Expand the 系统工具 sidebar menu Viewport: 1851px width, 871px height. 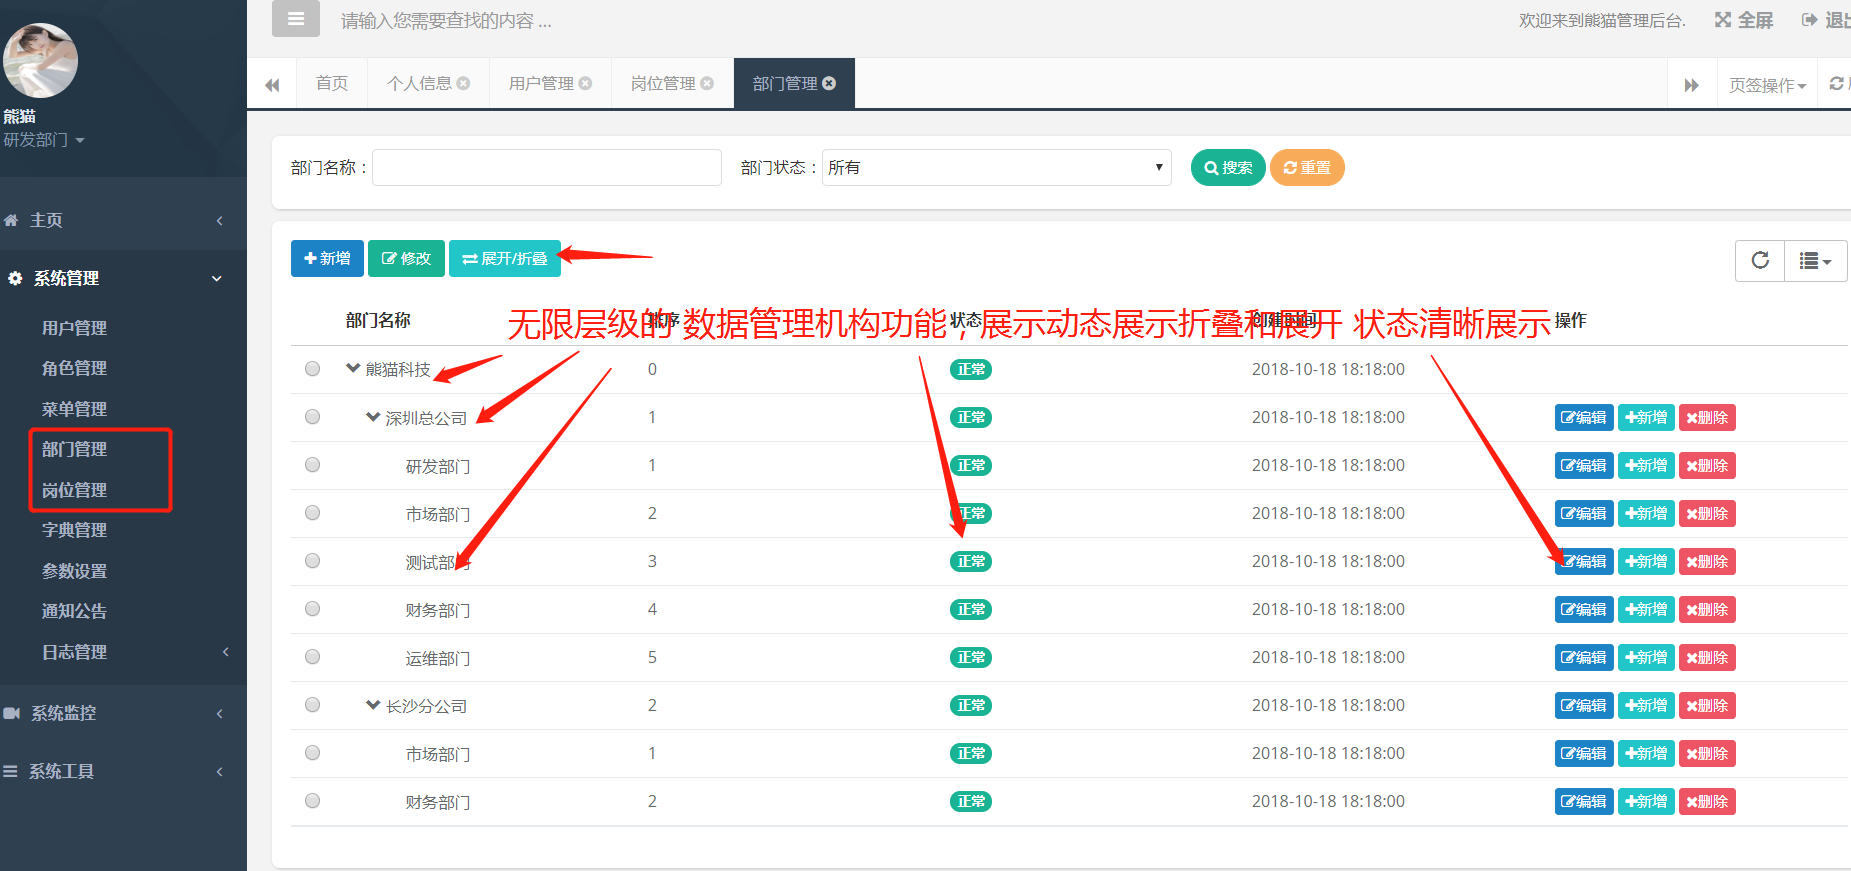pyautogui.click(x=123, y=771)
